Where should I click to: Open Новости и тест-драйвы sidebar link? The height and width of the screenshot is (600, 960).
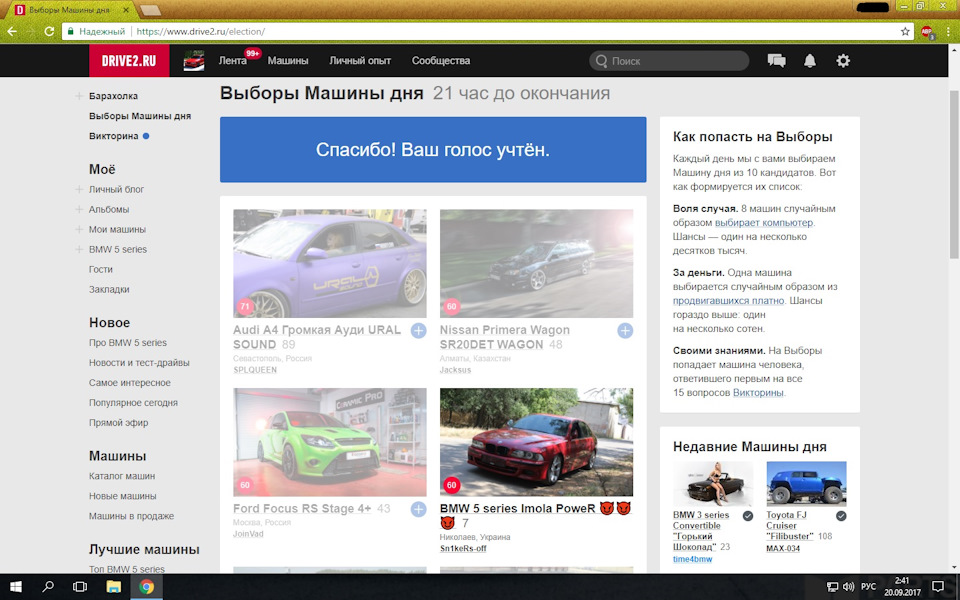coord(139,363)
